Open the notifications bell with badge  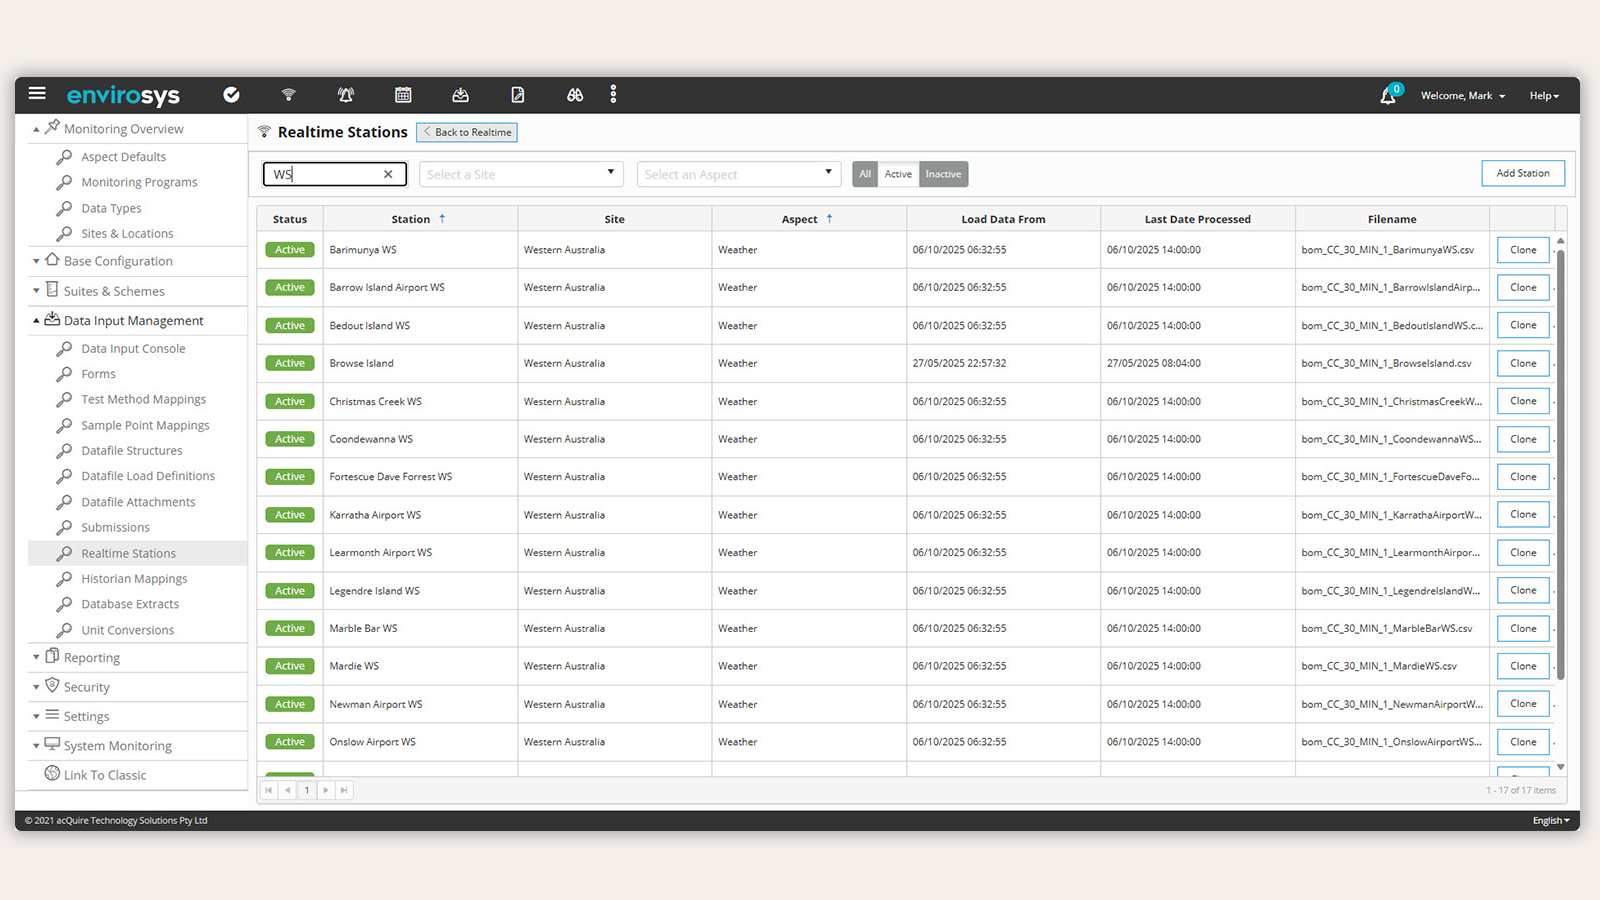tap(1388, 96)
